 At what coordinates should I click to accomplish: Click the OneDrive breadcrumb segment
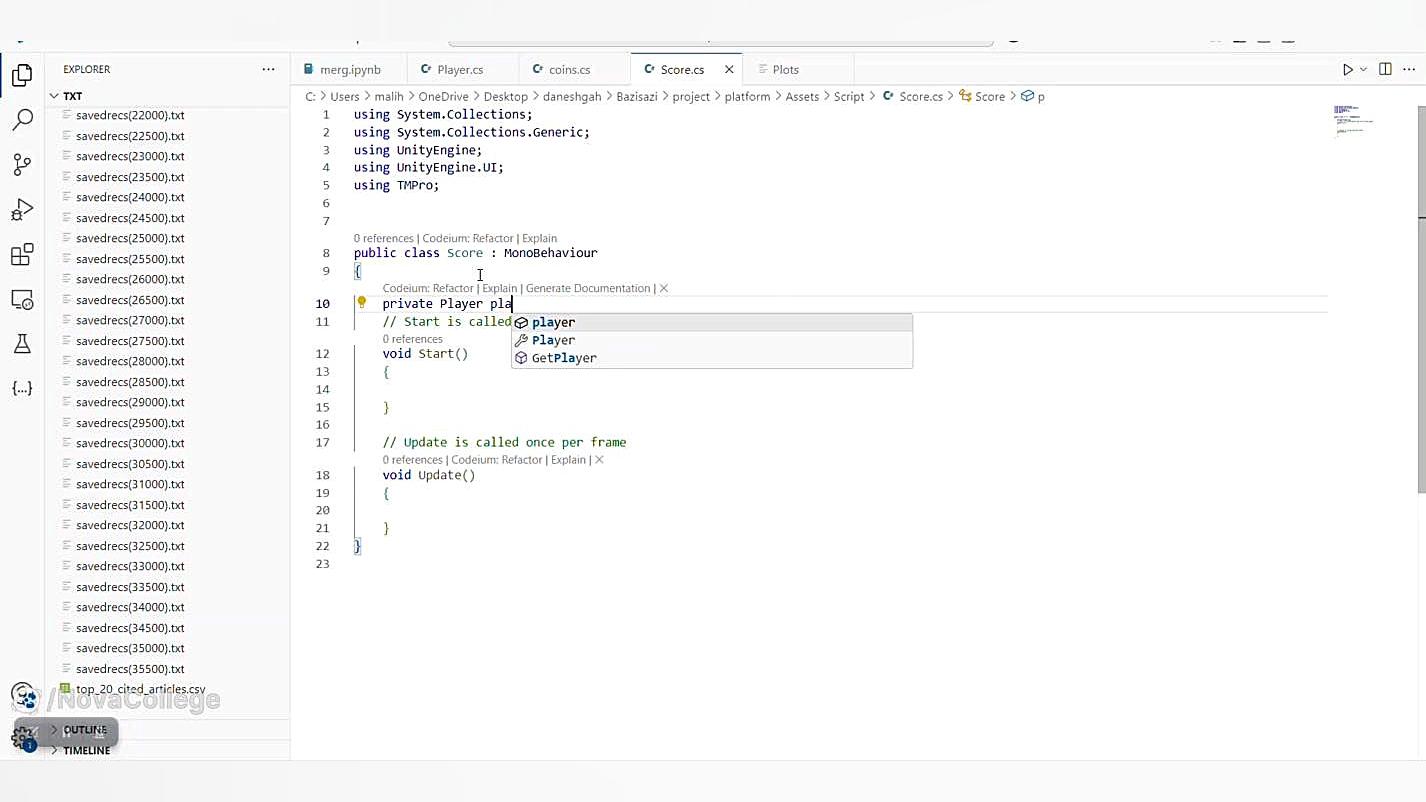pos(443,96)
